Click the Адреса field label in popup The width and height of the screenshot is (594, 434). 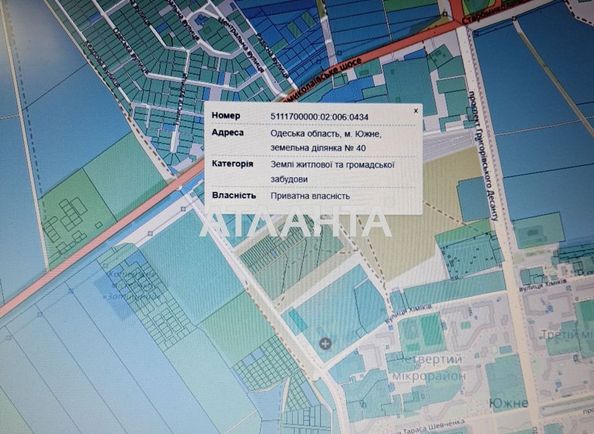pos(227,133)
